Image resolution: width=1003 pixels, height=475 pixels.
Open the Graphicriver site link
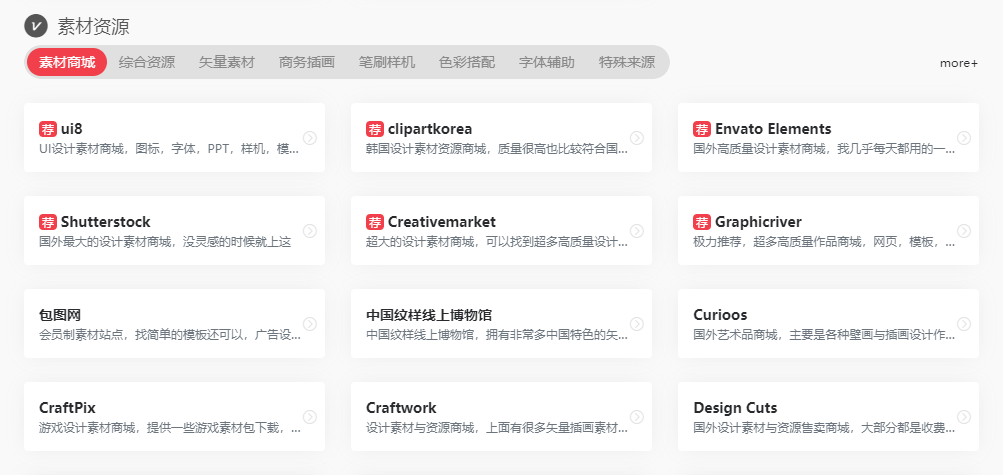(x=758, y=222)
